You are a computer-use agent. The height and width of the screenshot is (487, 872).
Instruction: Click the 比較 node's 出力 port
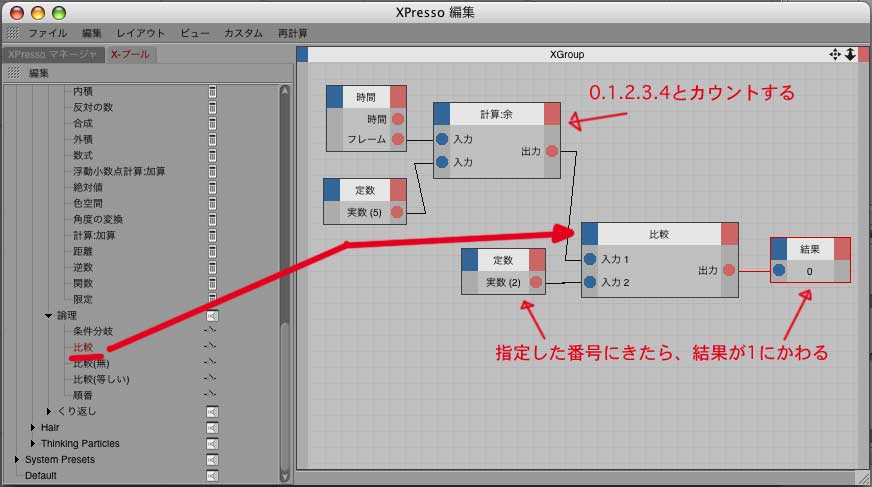[729, 270]
